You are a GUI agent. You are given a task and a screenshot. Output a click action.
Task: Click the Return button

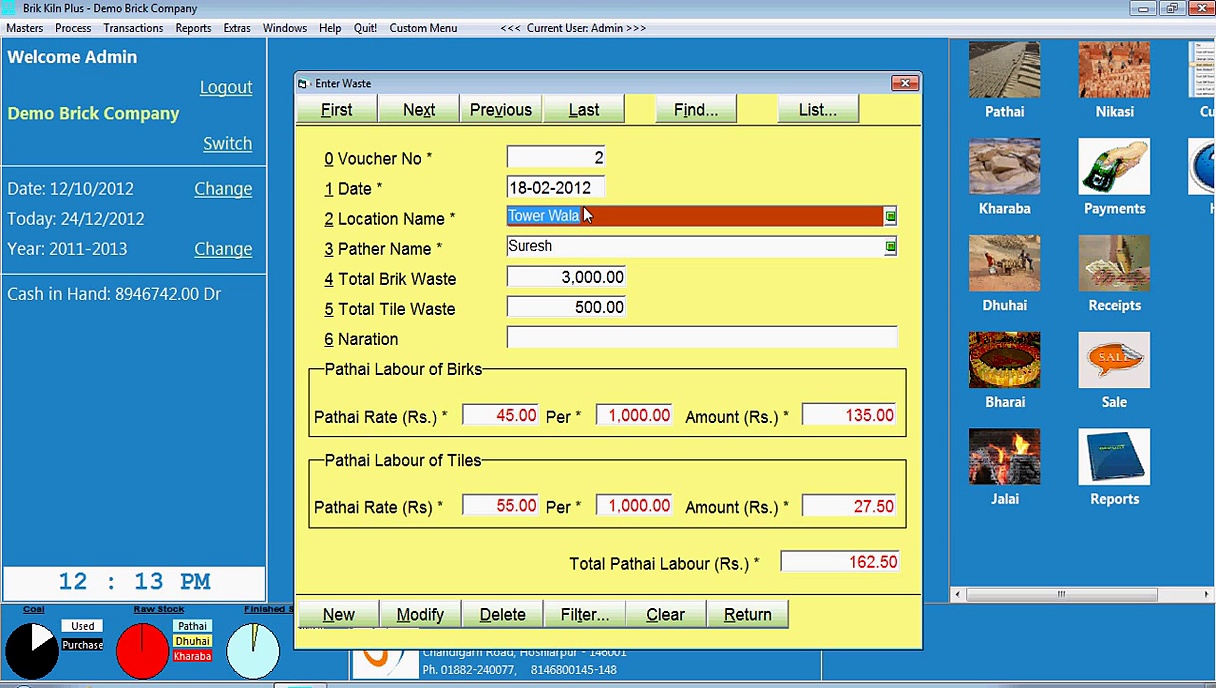(748, 614)
